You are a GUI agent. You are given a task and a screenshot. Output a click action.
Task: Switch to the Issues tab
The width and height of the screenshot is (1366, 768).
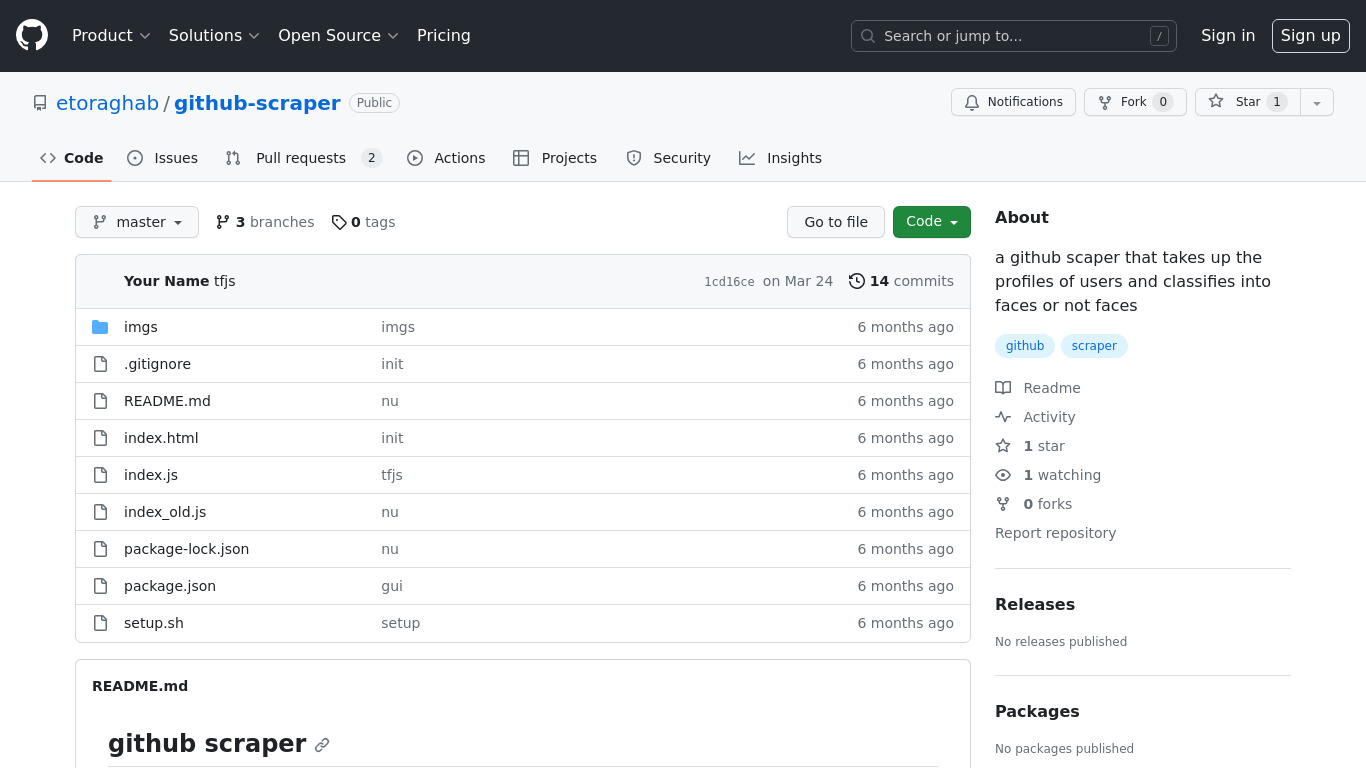click(x=163, y=158)
